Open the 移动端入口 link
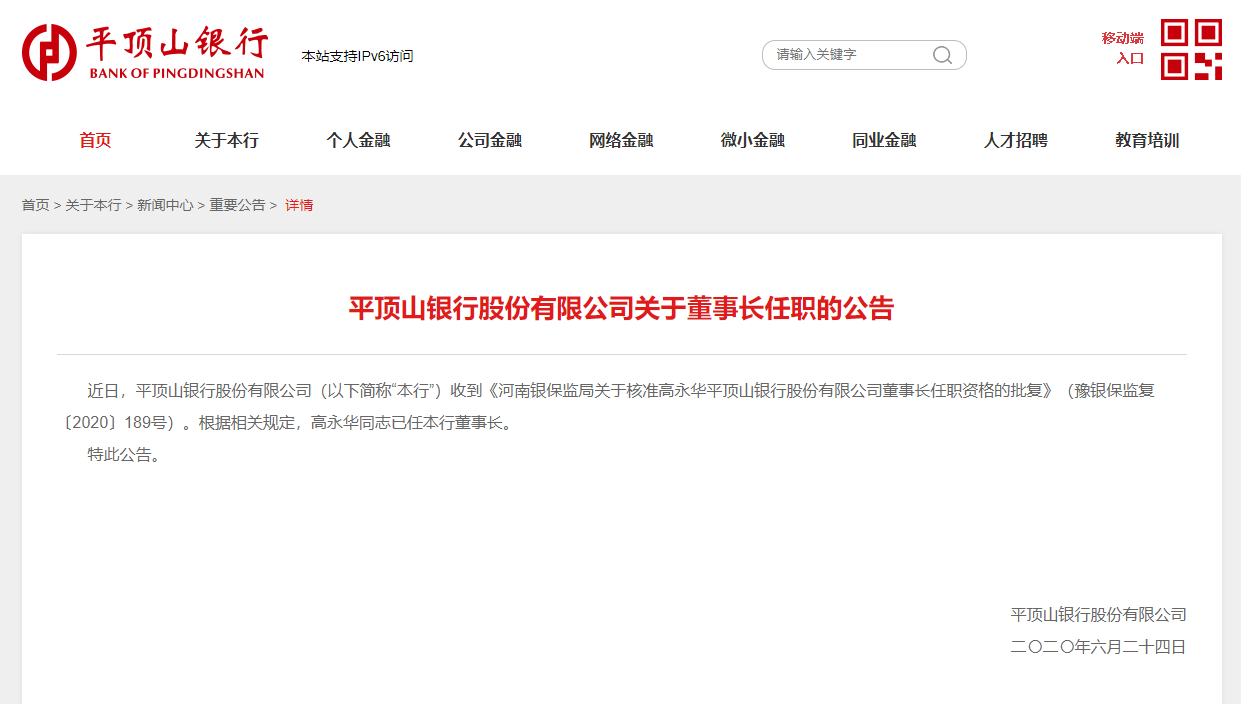 pyautogui.click(x=1122, y=48)
